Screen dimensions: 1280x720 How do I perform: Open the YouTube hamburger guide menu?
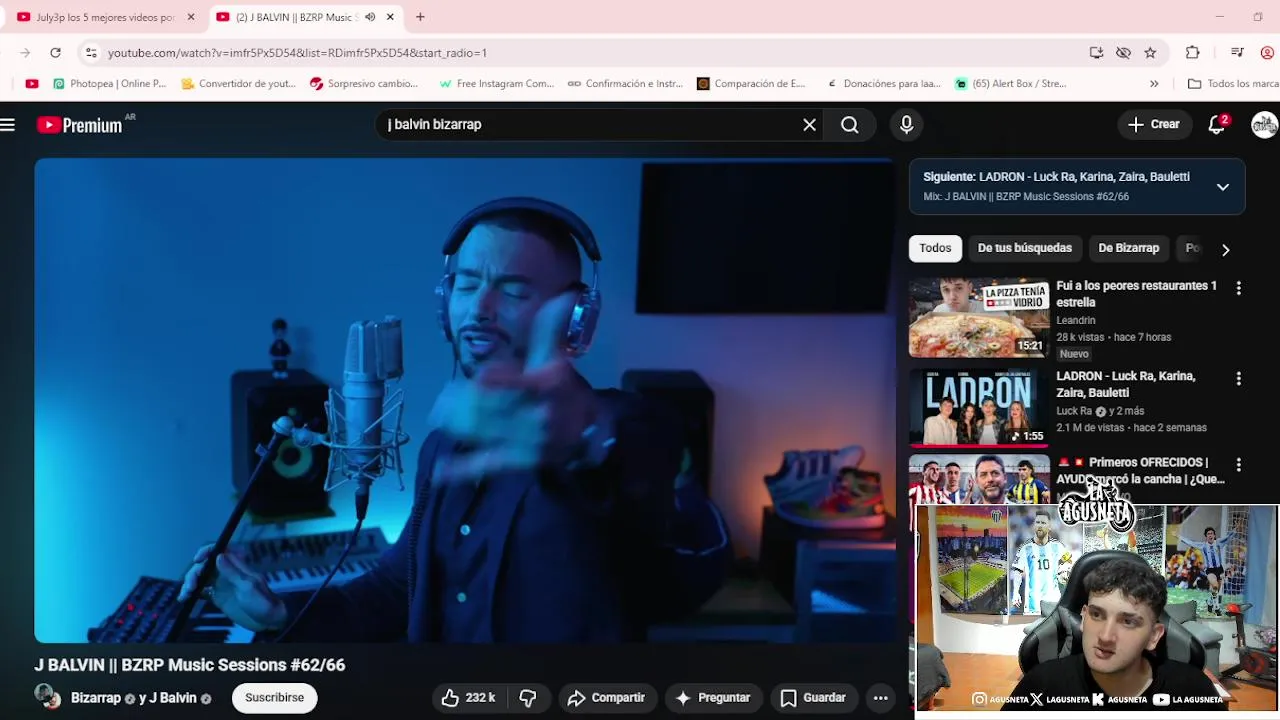8,125
